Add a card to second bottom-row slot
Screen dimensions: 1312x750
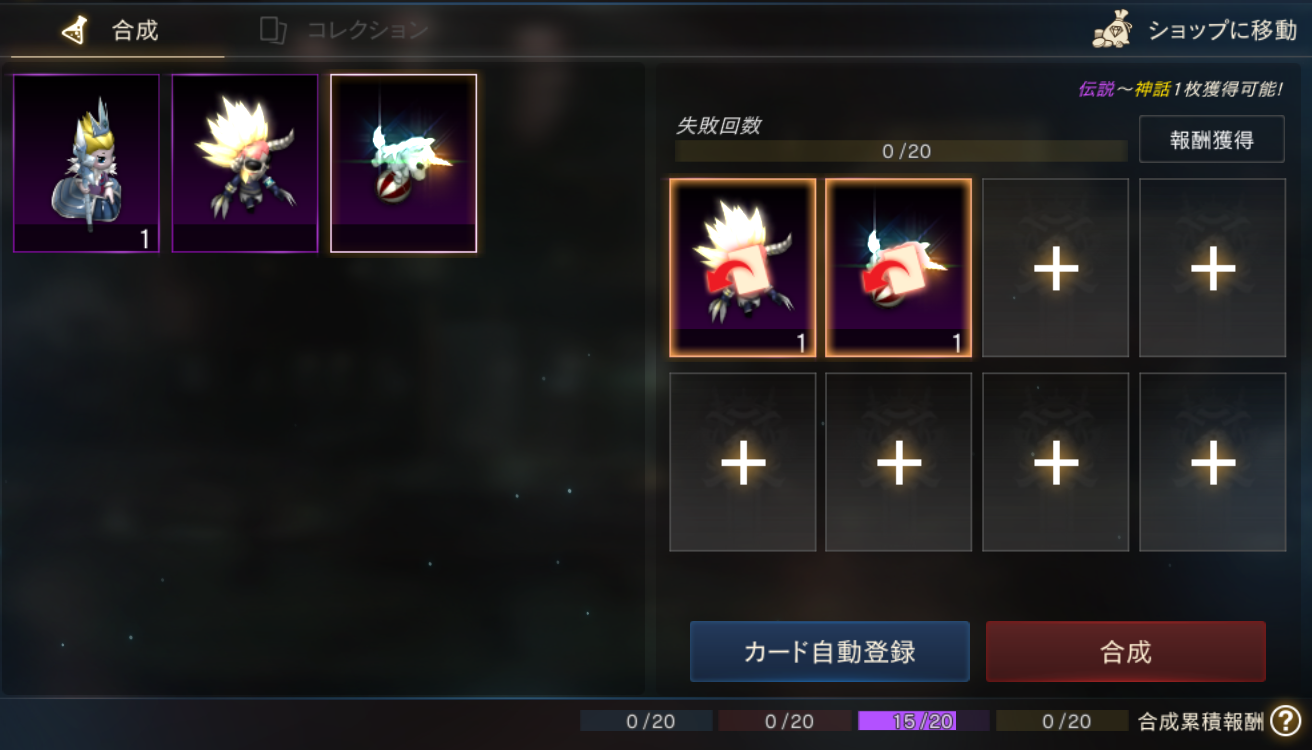(x=899, y=462)
